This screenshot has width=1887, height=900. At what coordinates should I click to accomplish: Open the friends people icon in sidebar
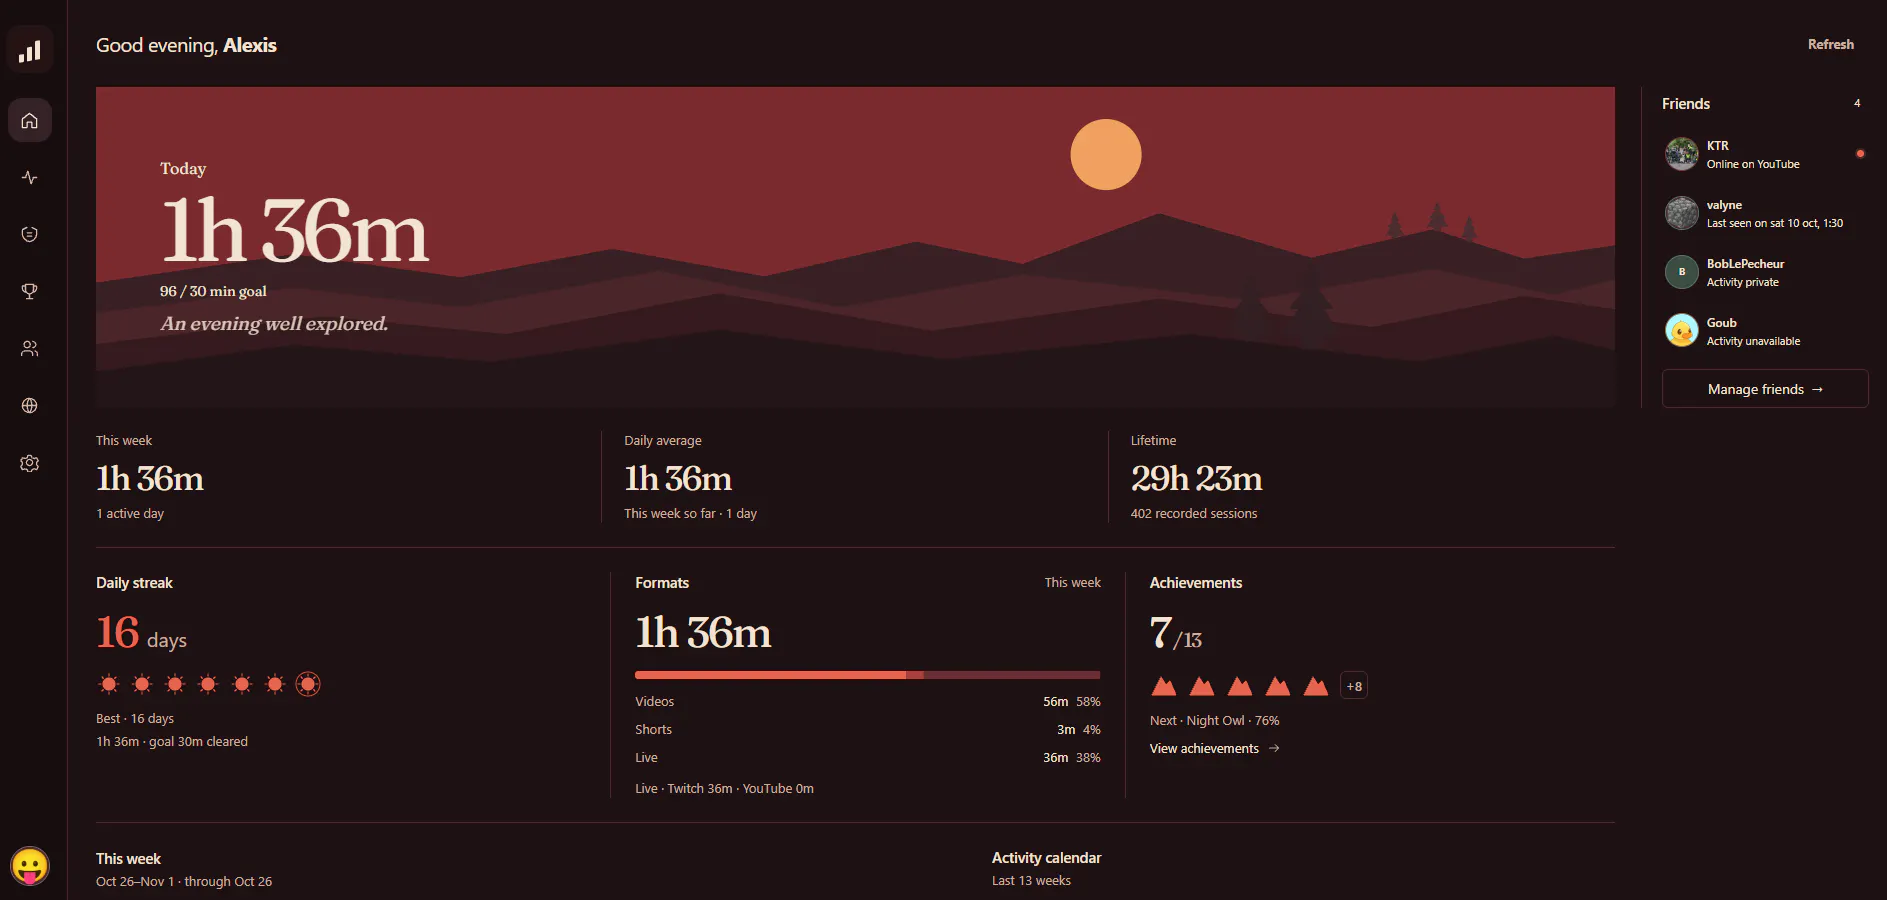pyautogui.click(x=30, y=348)
